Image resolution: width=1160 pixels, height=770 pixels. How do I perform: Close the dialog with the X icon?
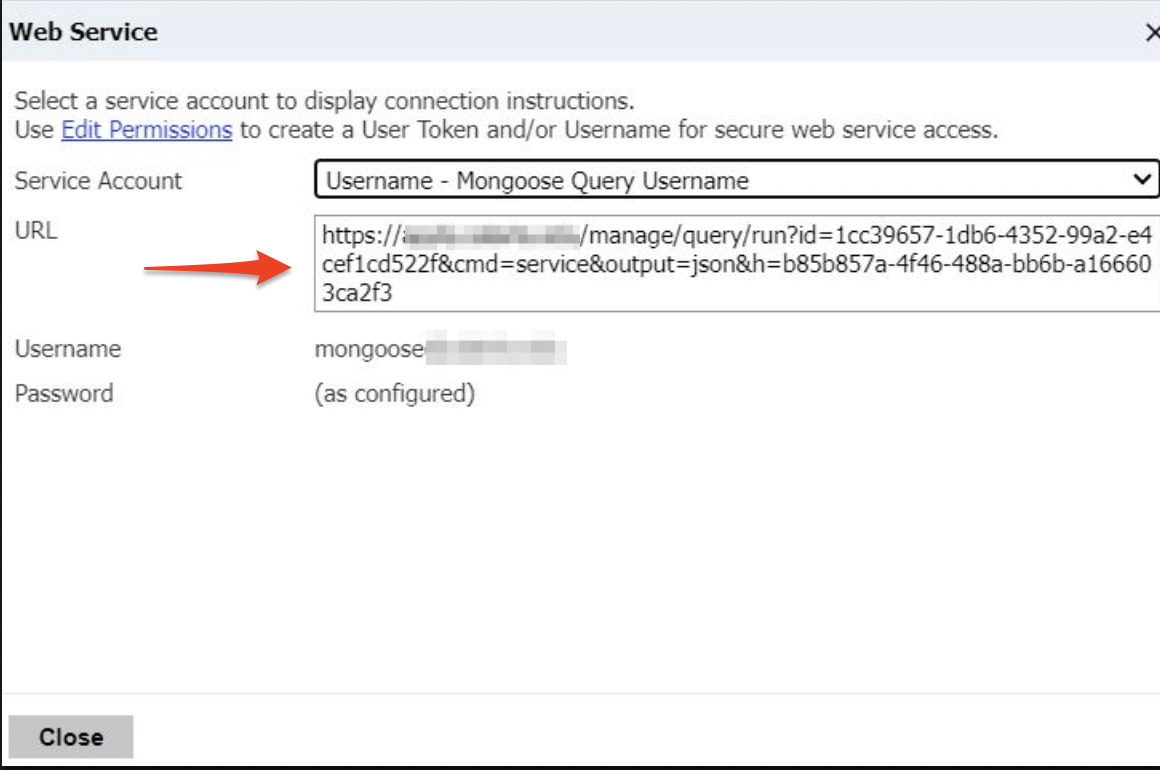click(1152, 32)
